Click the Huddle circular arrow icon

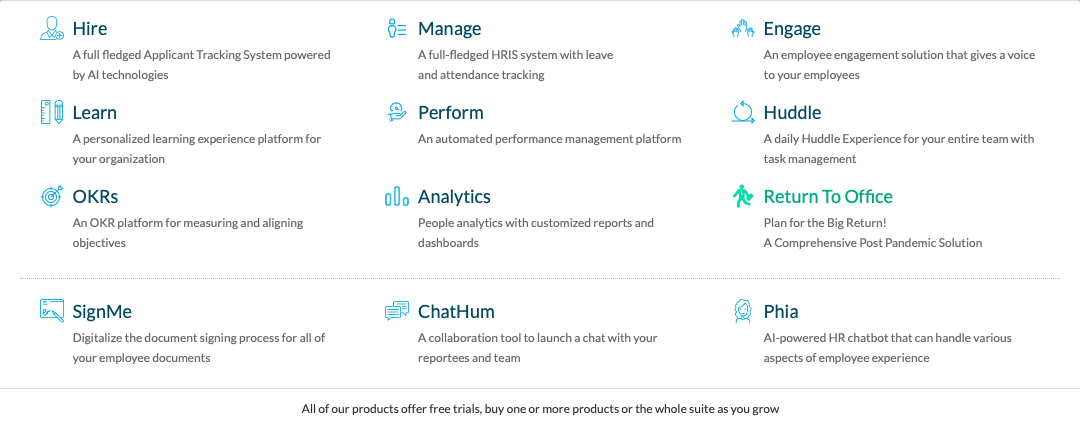(x=742, y=112)
